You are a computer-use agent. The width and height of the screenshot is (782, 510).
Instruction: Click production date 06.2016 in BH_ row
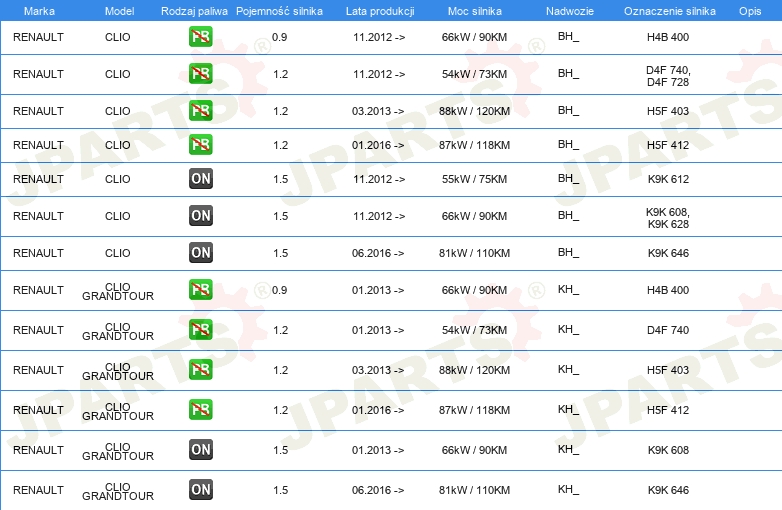click(x=378, y=253)
